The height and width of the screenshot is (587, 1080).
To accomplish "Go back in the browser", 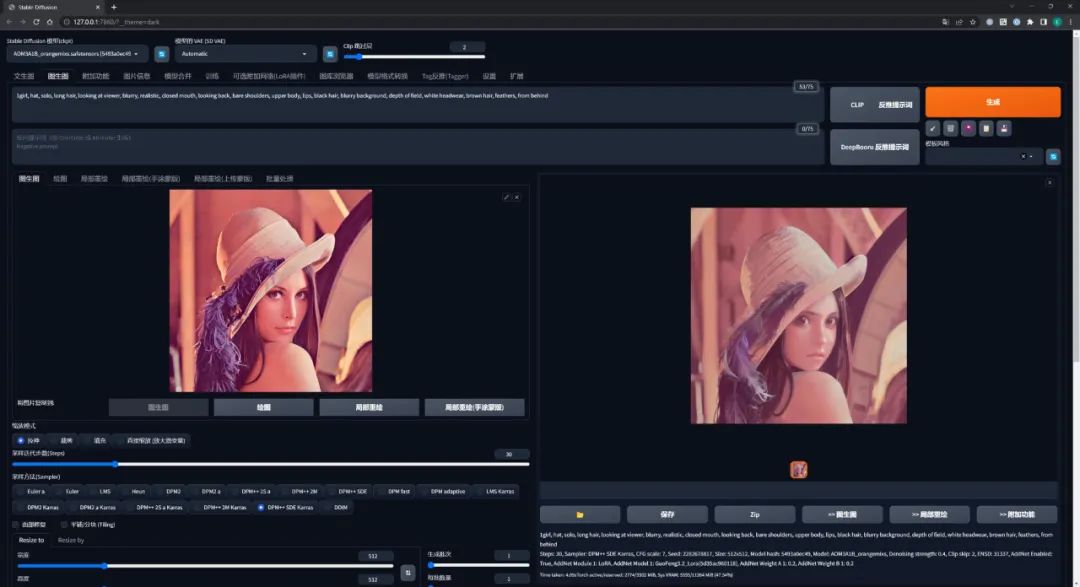I will pyautogui.click(x=9, y=22).
